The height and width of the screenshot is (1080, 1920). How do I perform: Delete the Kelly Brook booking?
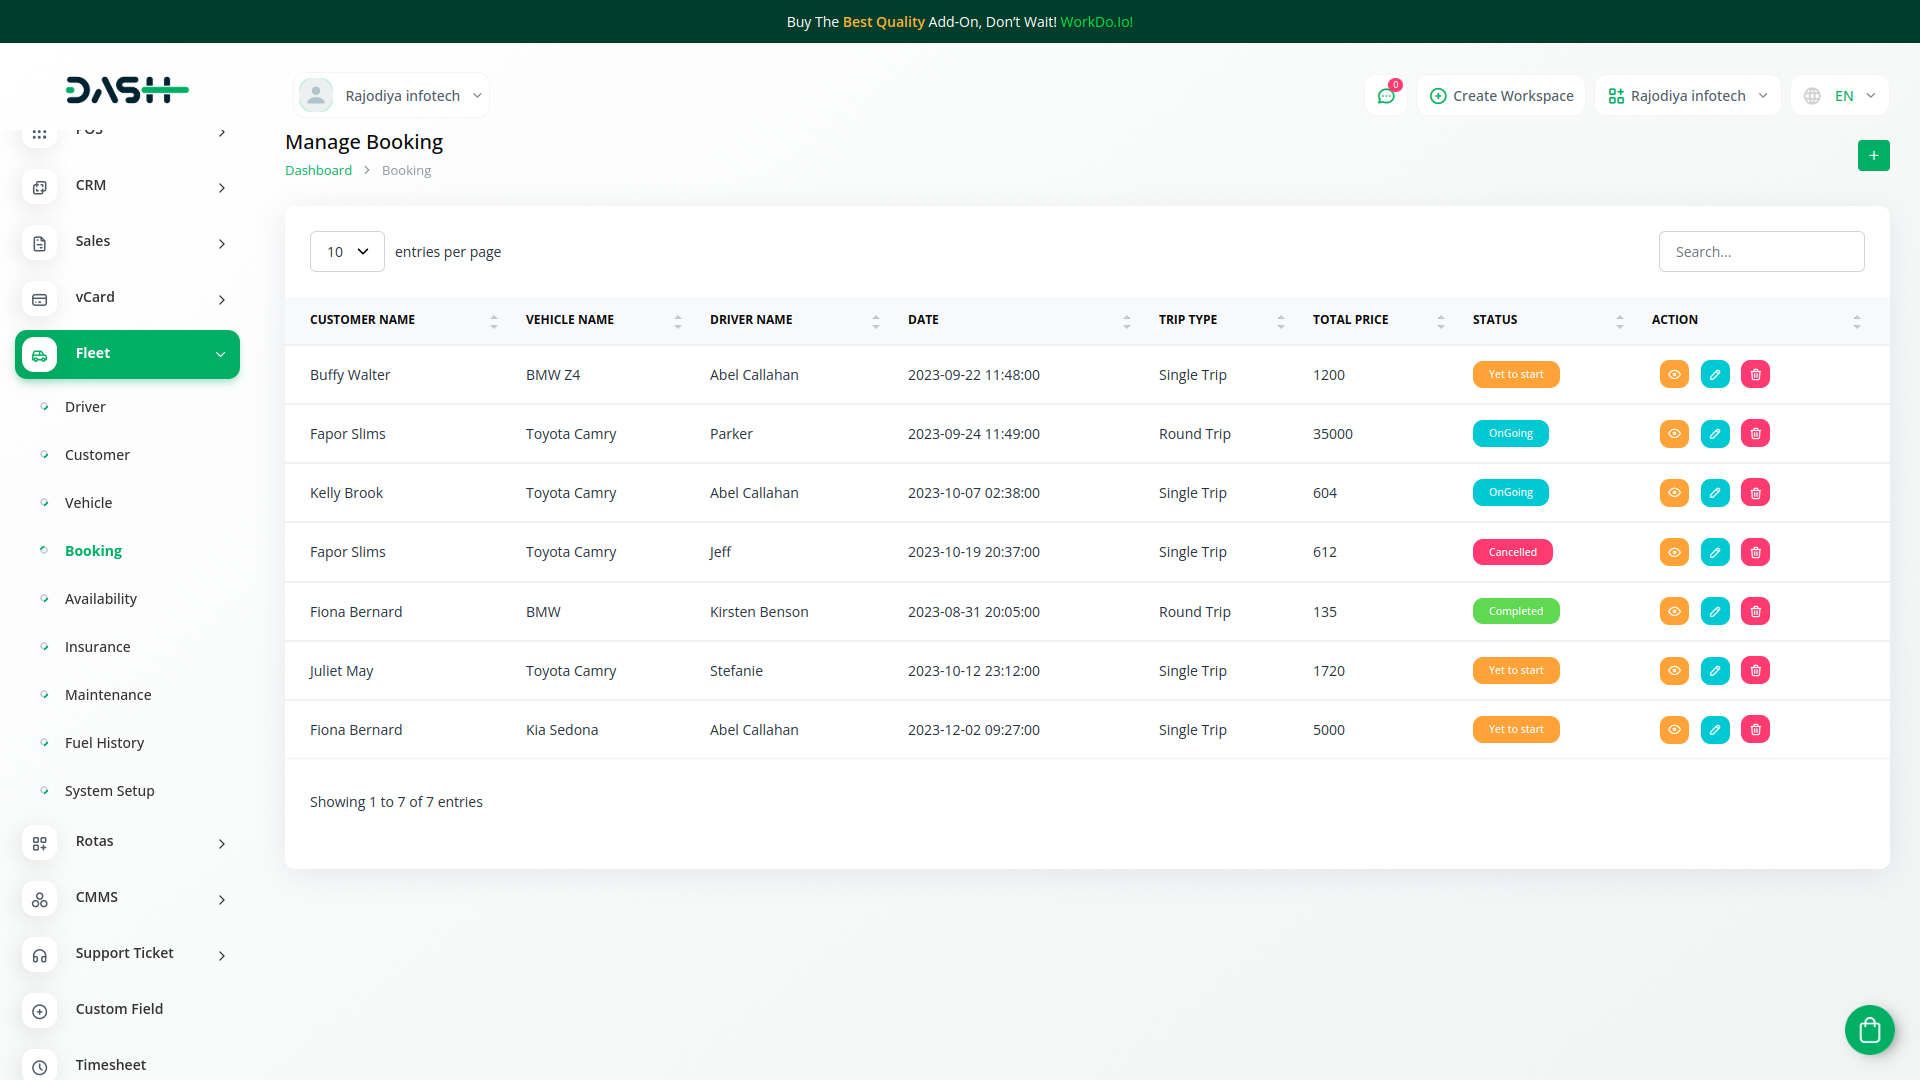[x=1755, y=492]
